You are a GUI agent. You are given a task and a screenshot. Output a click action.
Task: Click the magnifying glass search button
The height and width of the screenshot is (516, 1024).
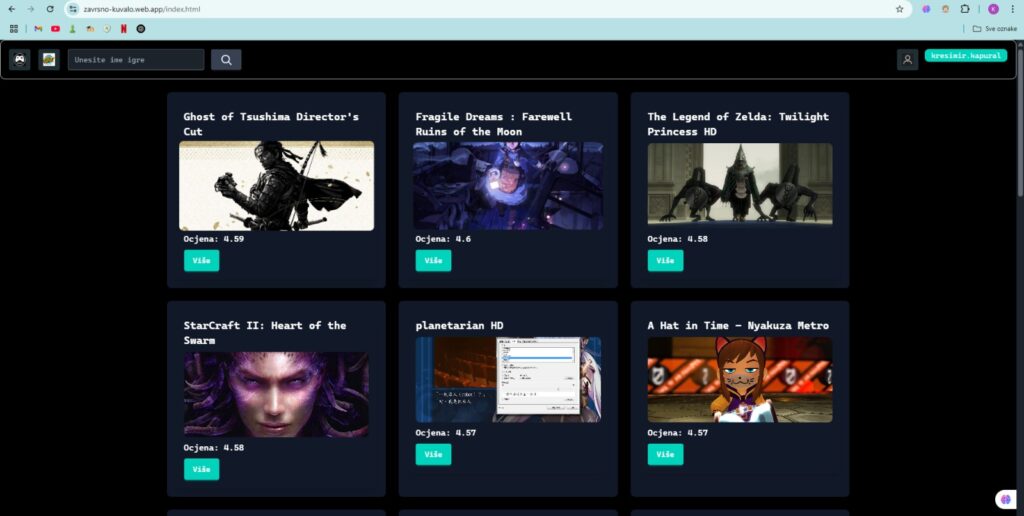226,59
